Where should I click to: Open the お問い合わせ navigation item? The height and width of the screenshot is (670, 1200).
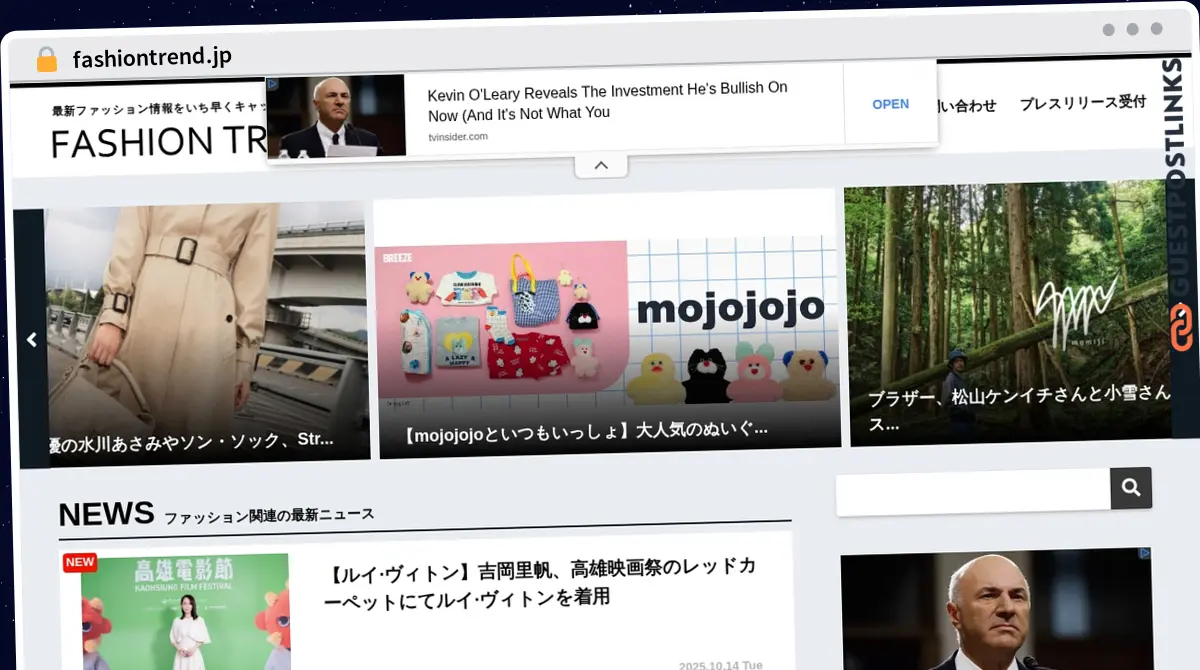tap(965, 105)
